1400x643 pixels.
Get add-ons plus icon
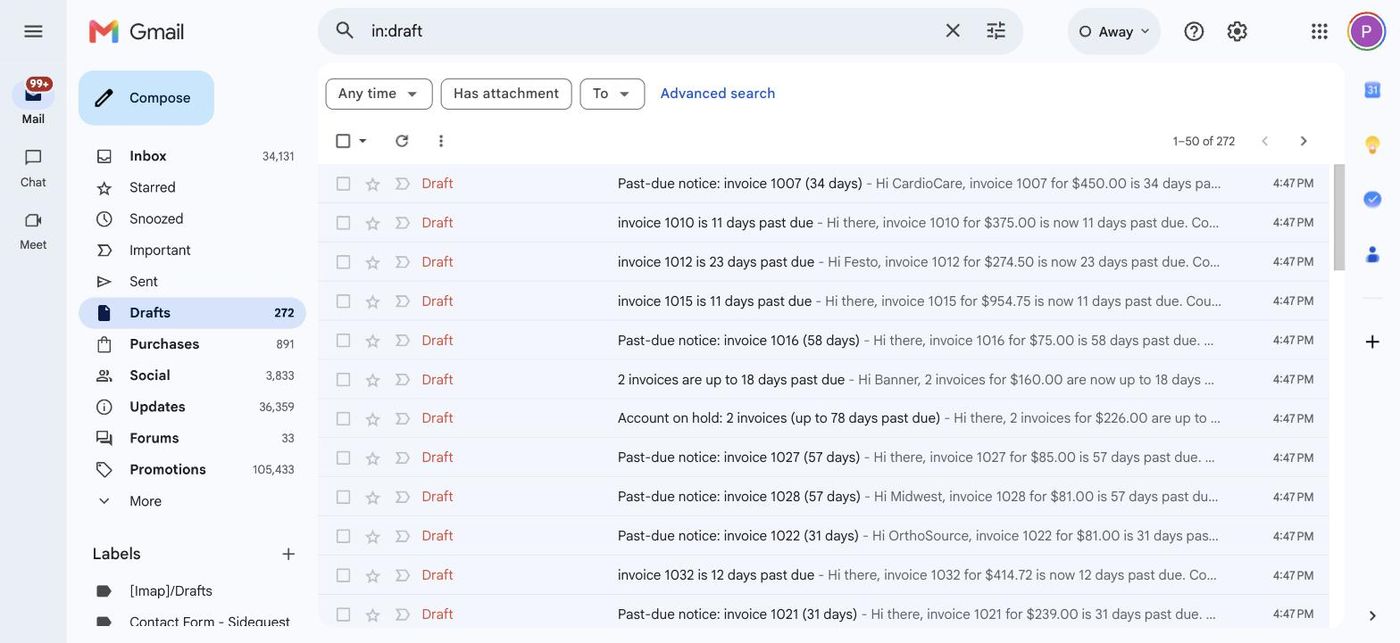[1372, 342]
